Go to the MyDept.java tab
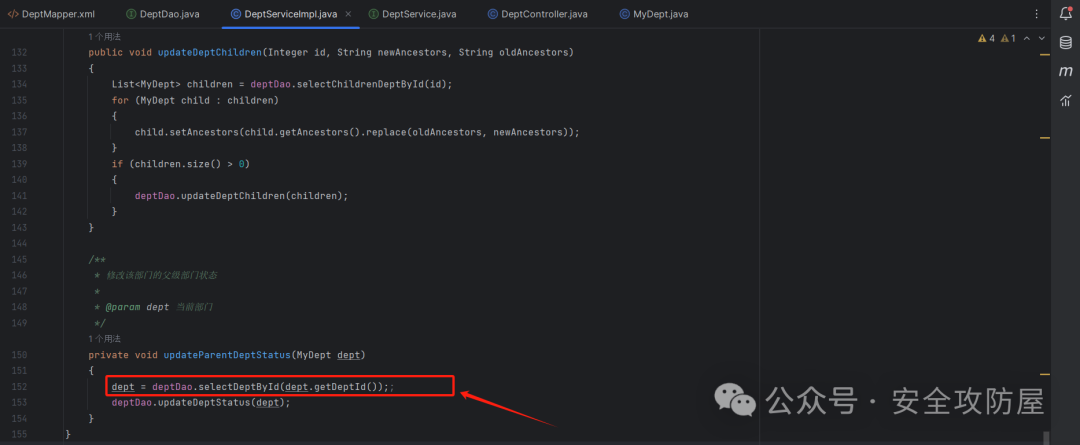Image resolution: width=1080 pixels, height=445 pixels. pos(653,14)
